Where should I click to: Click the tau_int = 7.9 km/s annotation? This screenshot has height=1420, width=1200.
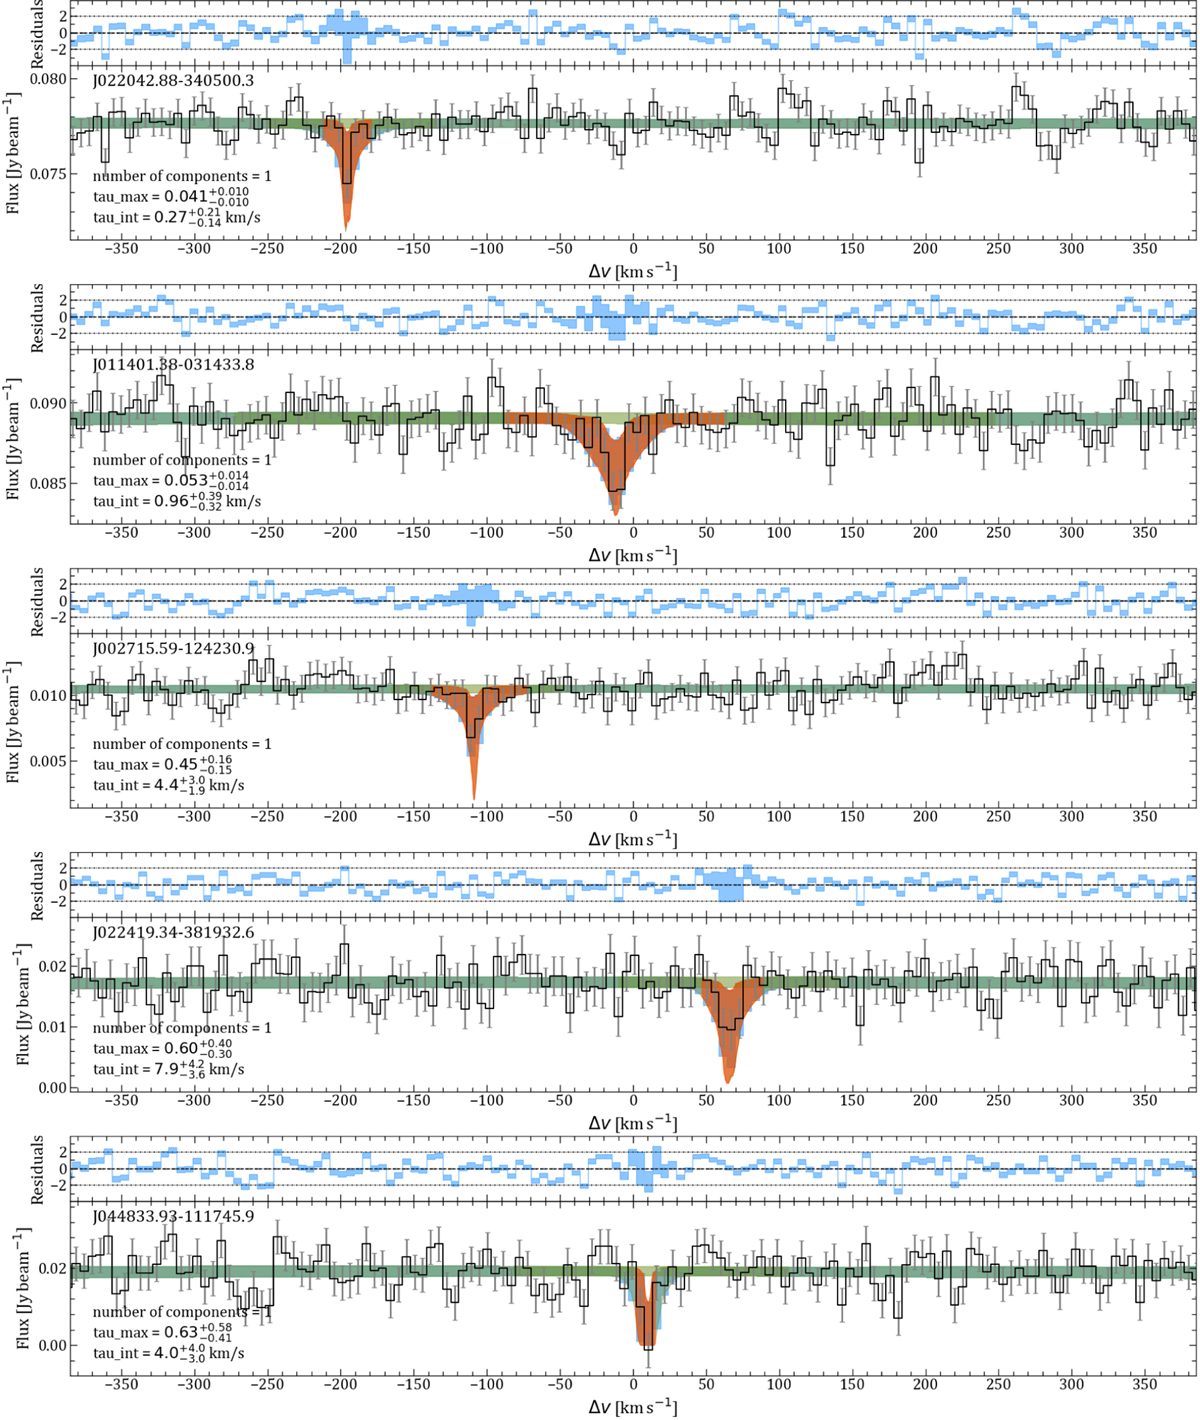pyautogui.click(x=168, y=1070)
